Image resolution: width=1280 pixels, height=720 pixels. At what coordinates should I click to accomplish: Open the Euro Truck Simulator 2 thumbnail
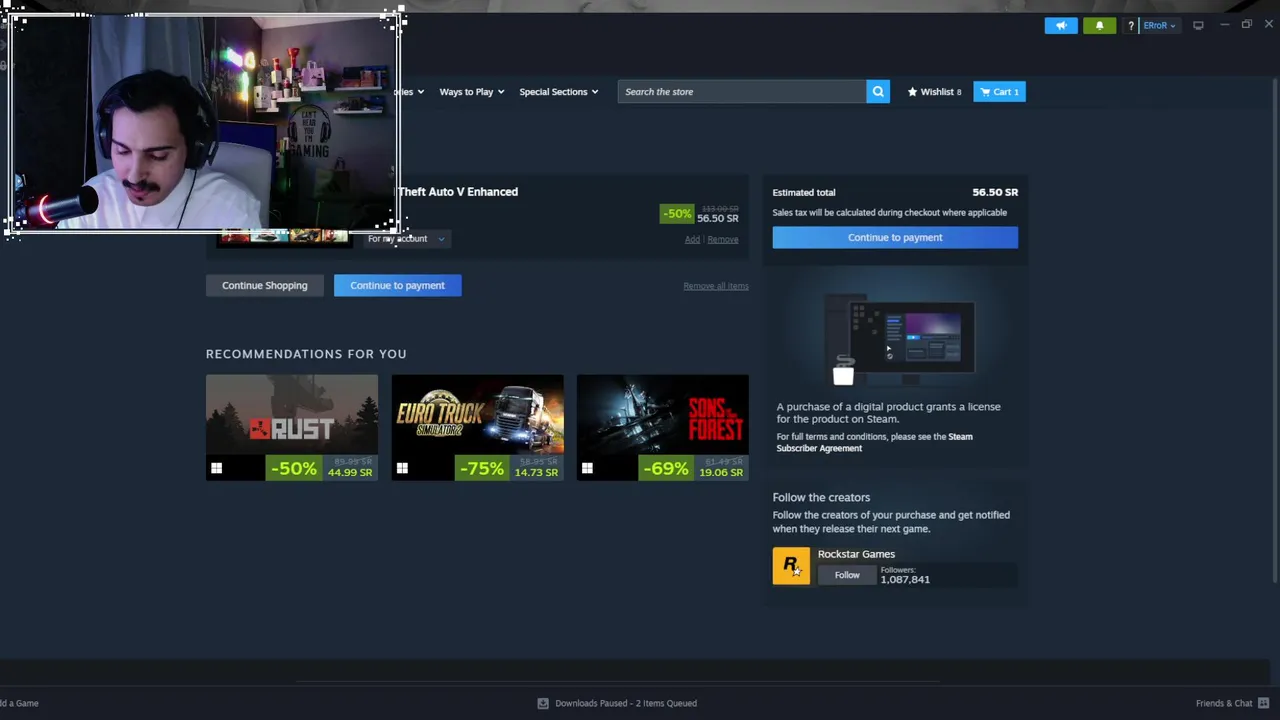point(477,428)
